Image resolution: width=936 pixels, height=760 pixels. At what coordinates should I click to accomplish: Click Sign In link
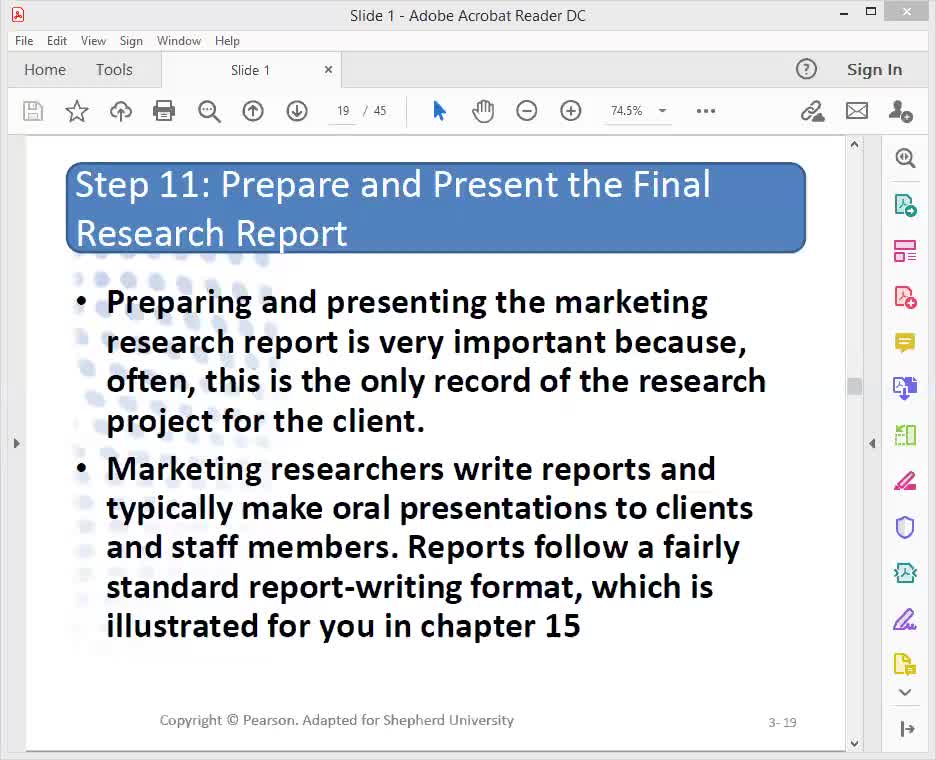pyautogui.click(x=875, y=70)
